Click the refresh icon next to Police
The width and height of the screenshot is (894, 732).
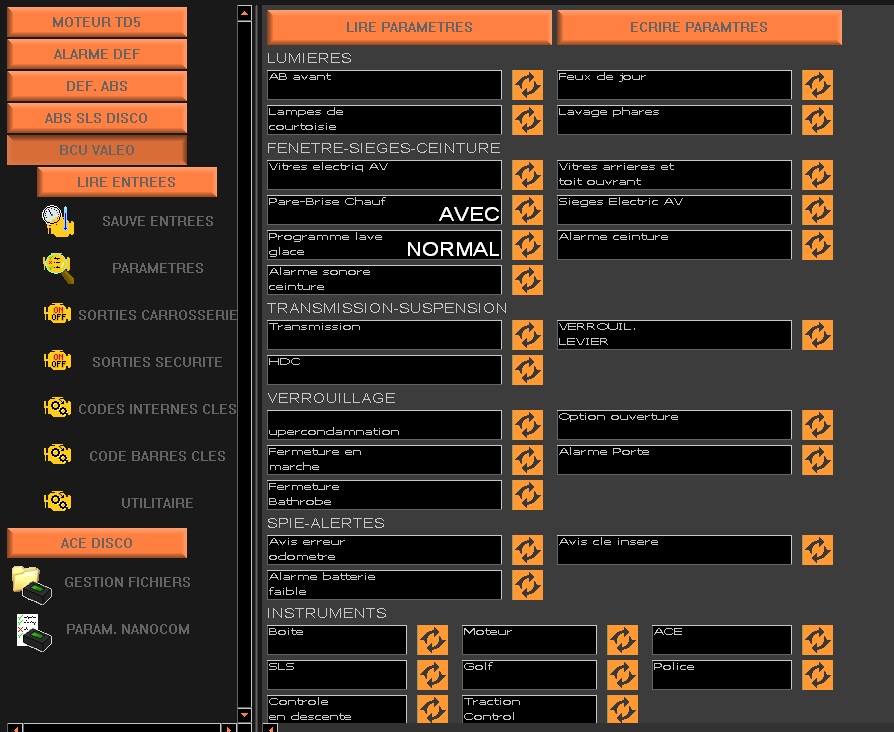coord(817,675)
